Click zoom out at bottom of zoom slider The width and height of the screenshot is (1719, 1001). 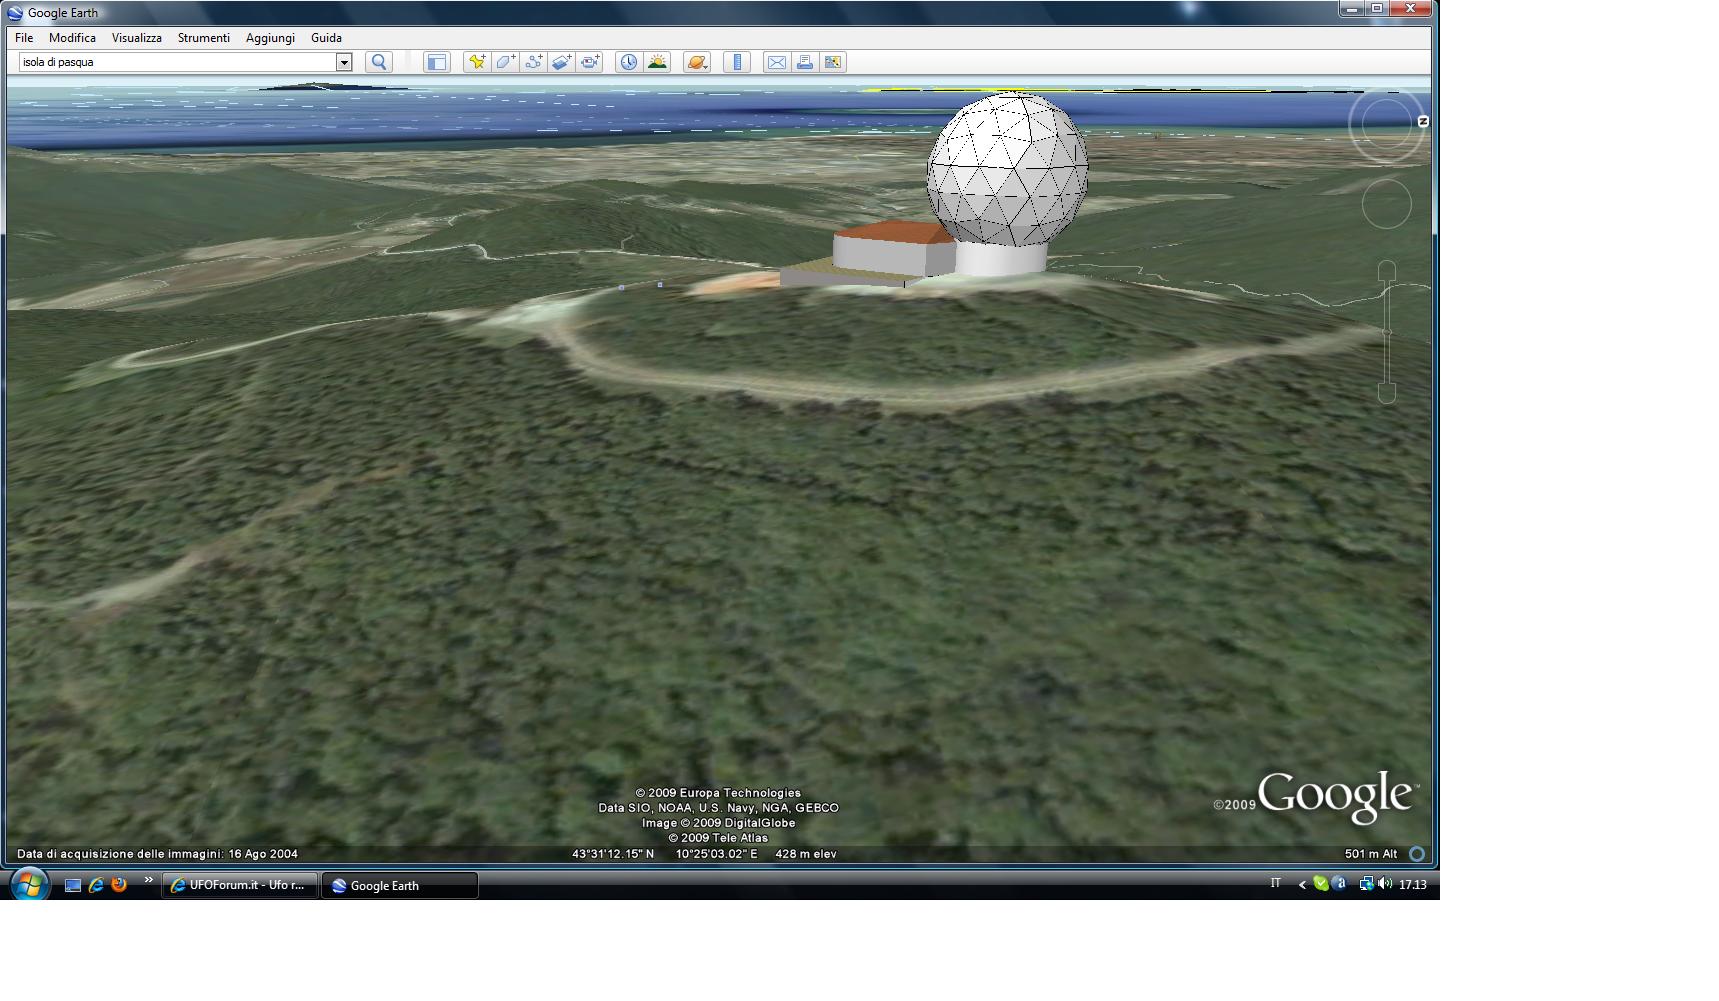click(1387, 393)
